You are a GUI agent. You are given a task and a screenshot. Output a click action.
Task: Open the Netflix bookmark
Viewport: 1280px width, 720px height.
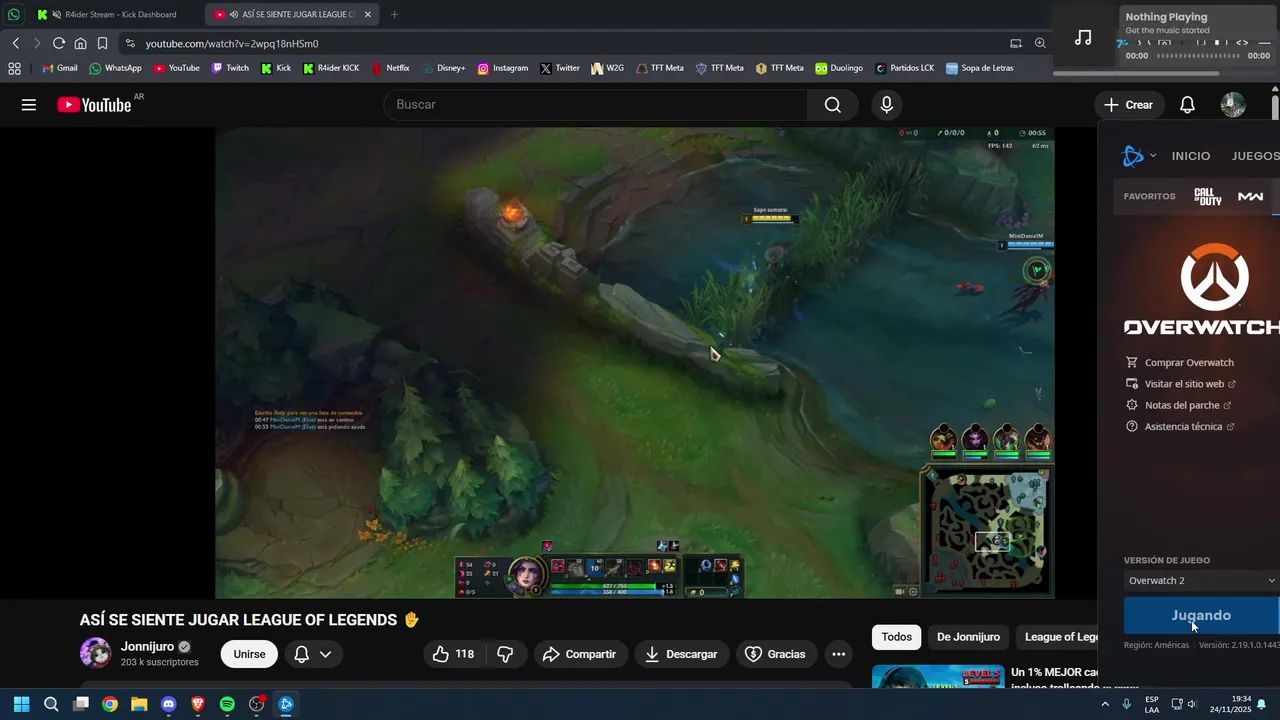[x=390, y=68]
